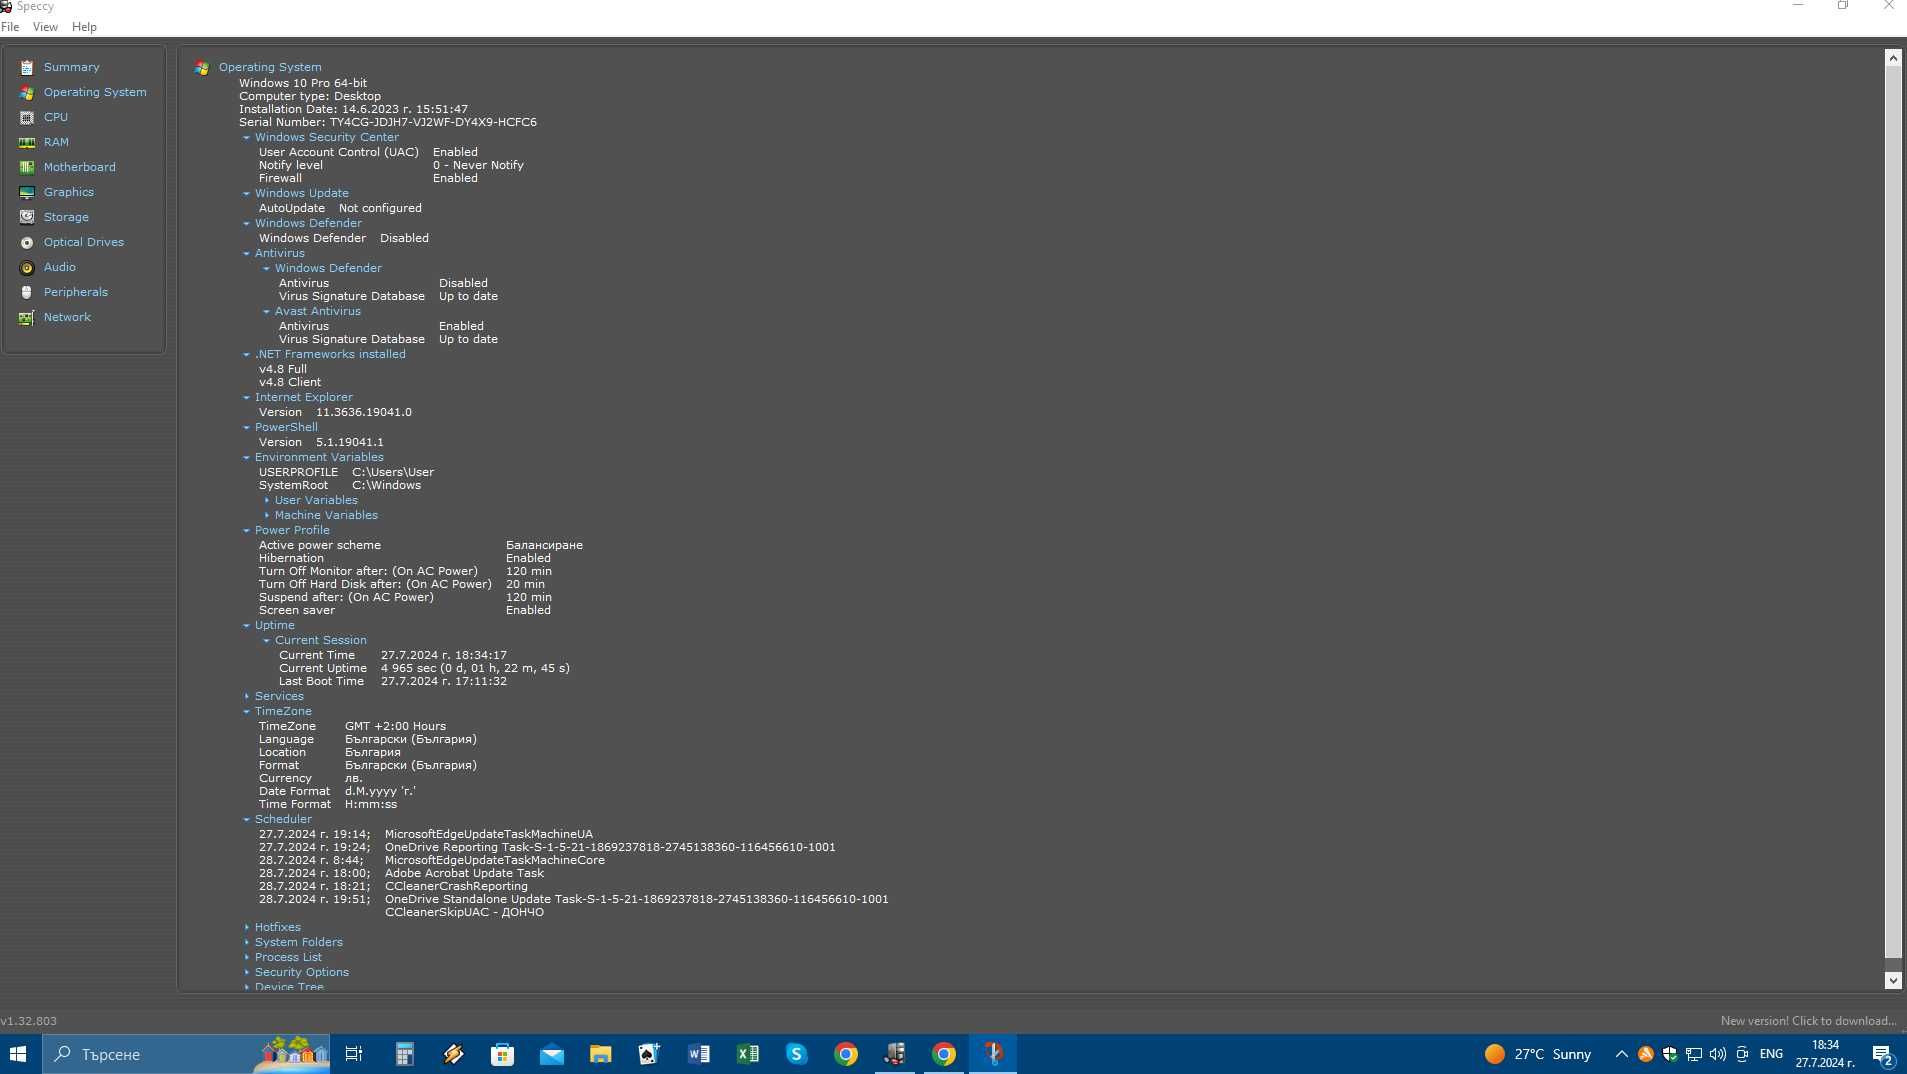Launch Word from the taskbar
The height and width of the screenshot is (1074, 1907).
pyautogui.click(x=698, y=1054)
